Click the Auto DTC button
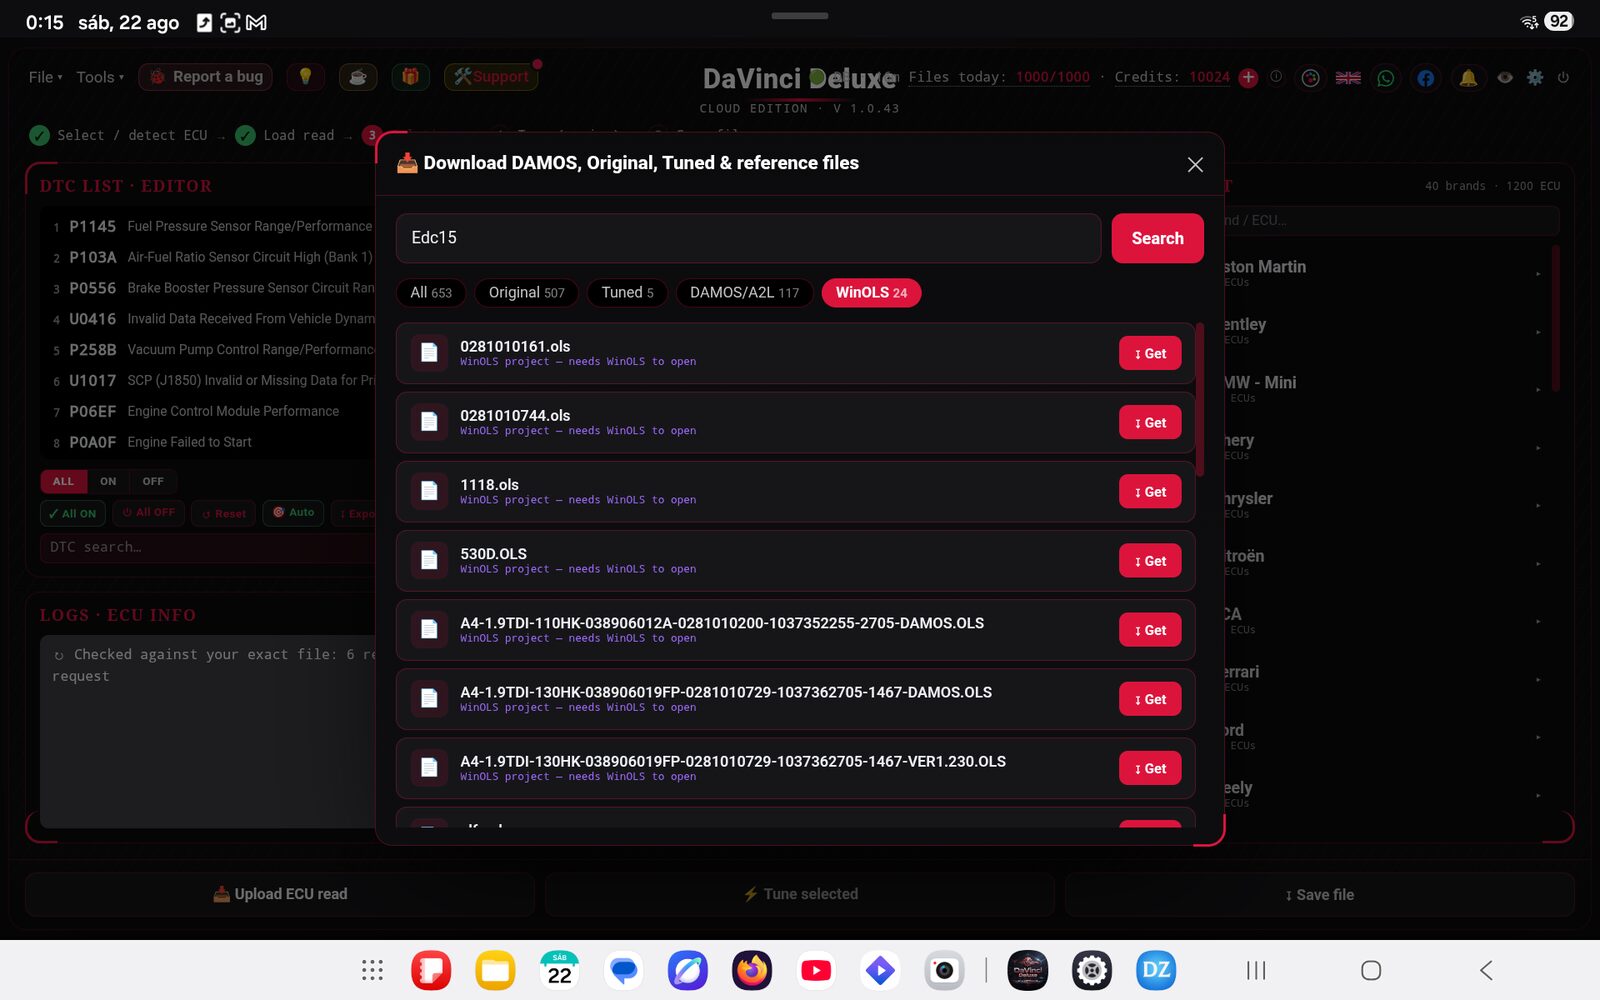The image size is (1600, 1000). pos(294,513)
